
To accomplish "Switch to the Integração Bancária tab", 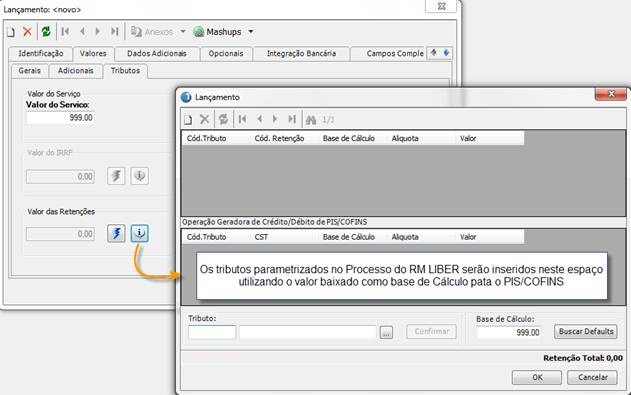I will (x=301, y=53).
